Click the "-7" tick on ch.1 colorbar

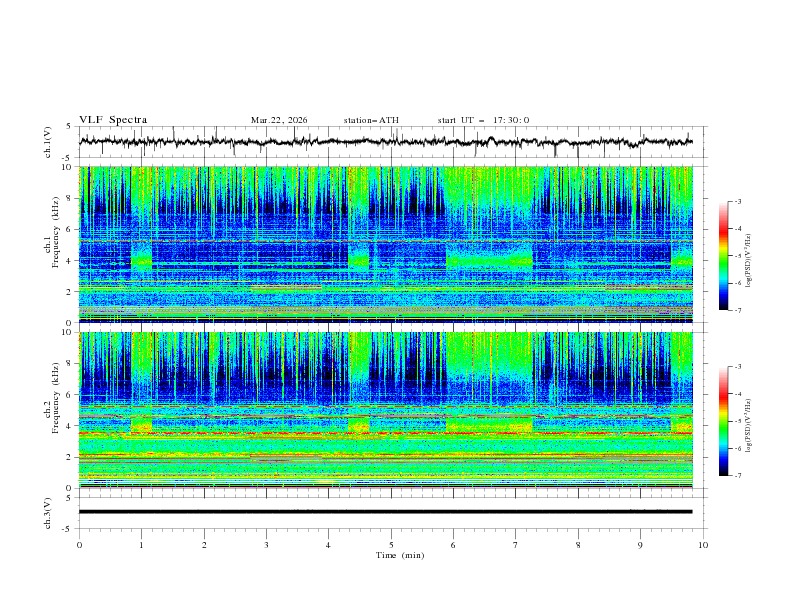coord(738,310)
